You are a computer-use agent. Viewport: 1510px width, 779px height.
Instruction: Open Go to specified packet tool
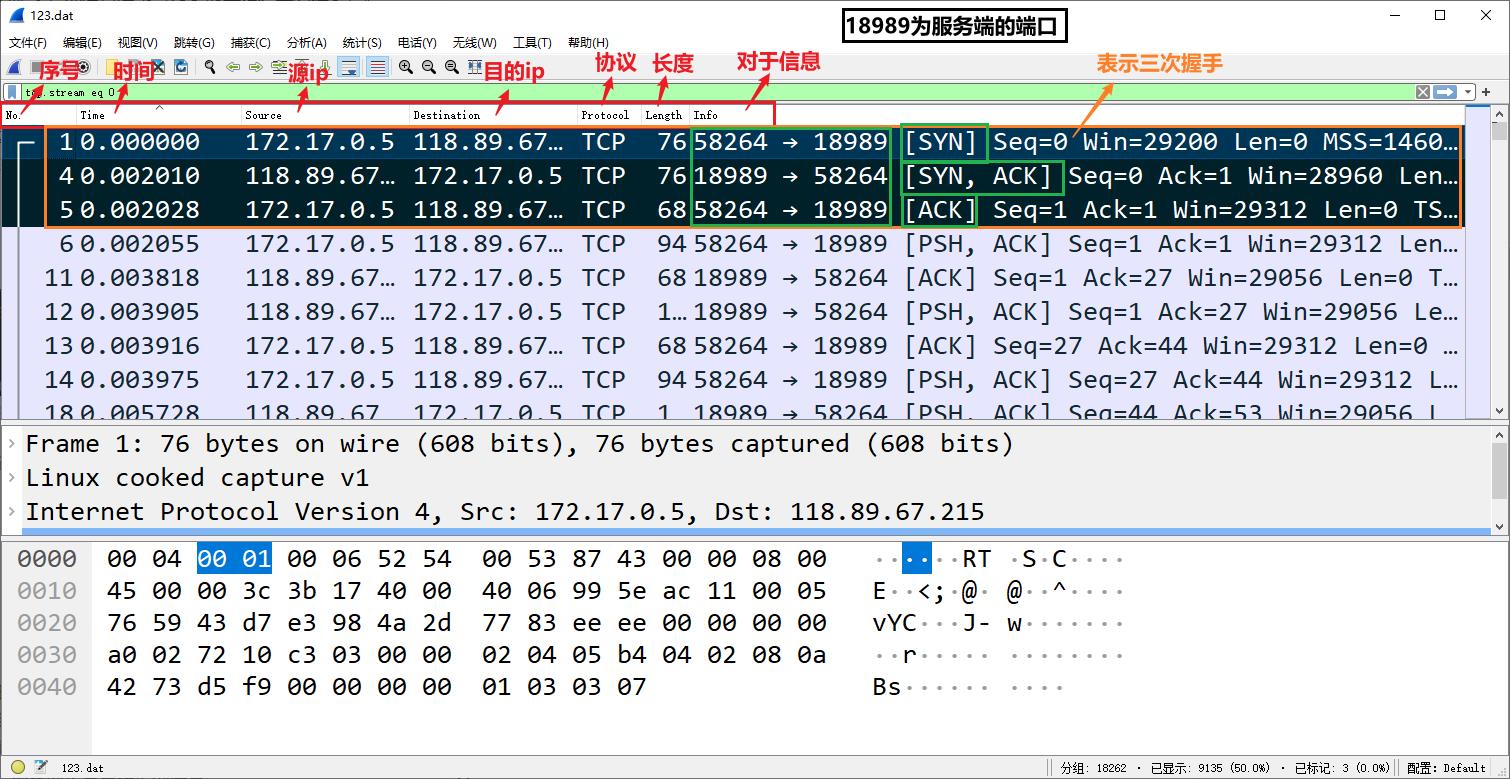279,67
